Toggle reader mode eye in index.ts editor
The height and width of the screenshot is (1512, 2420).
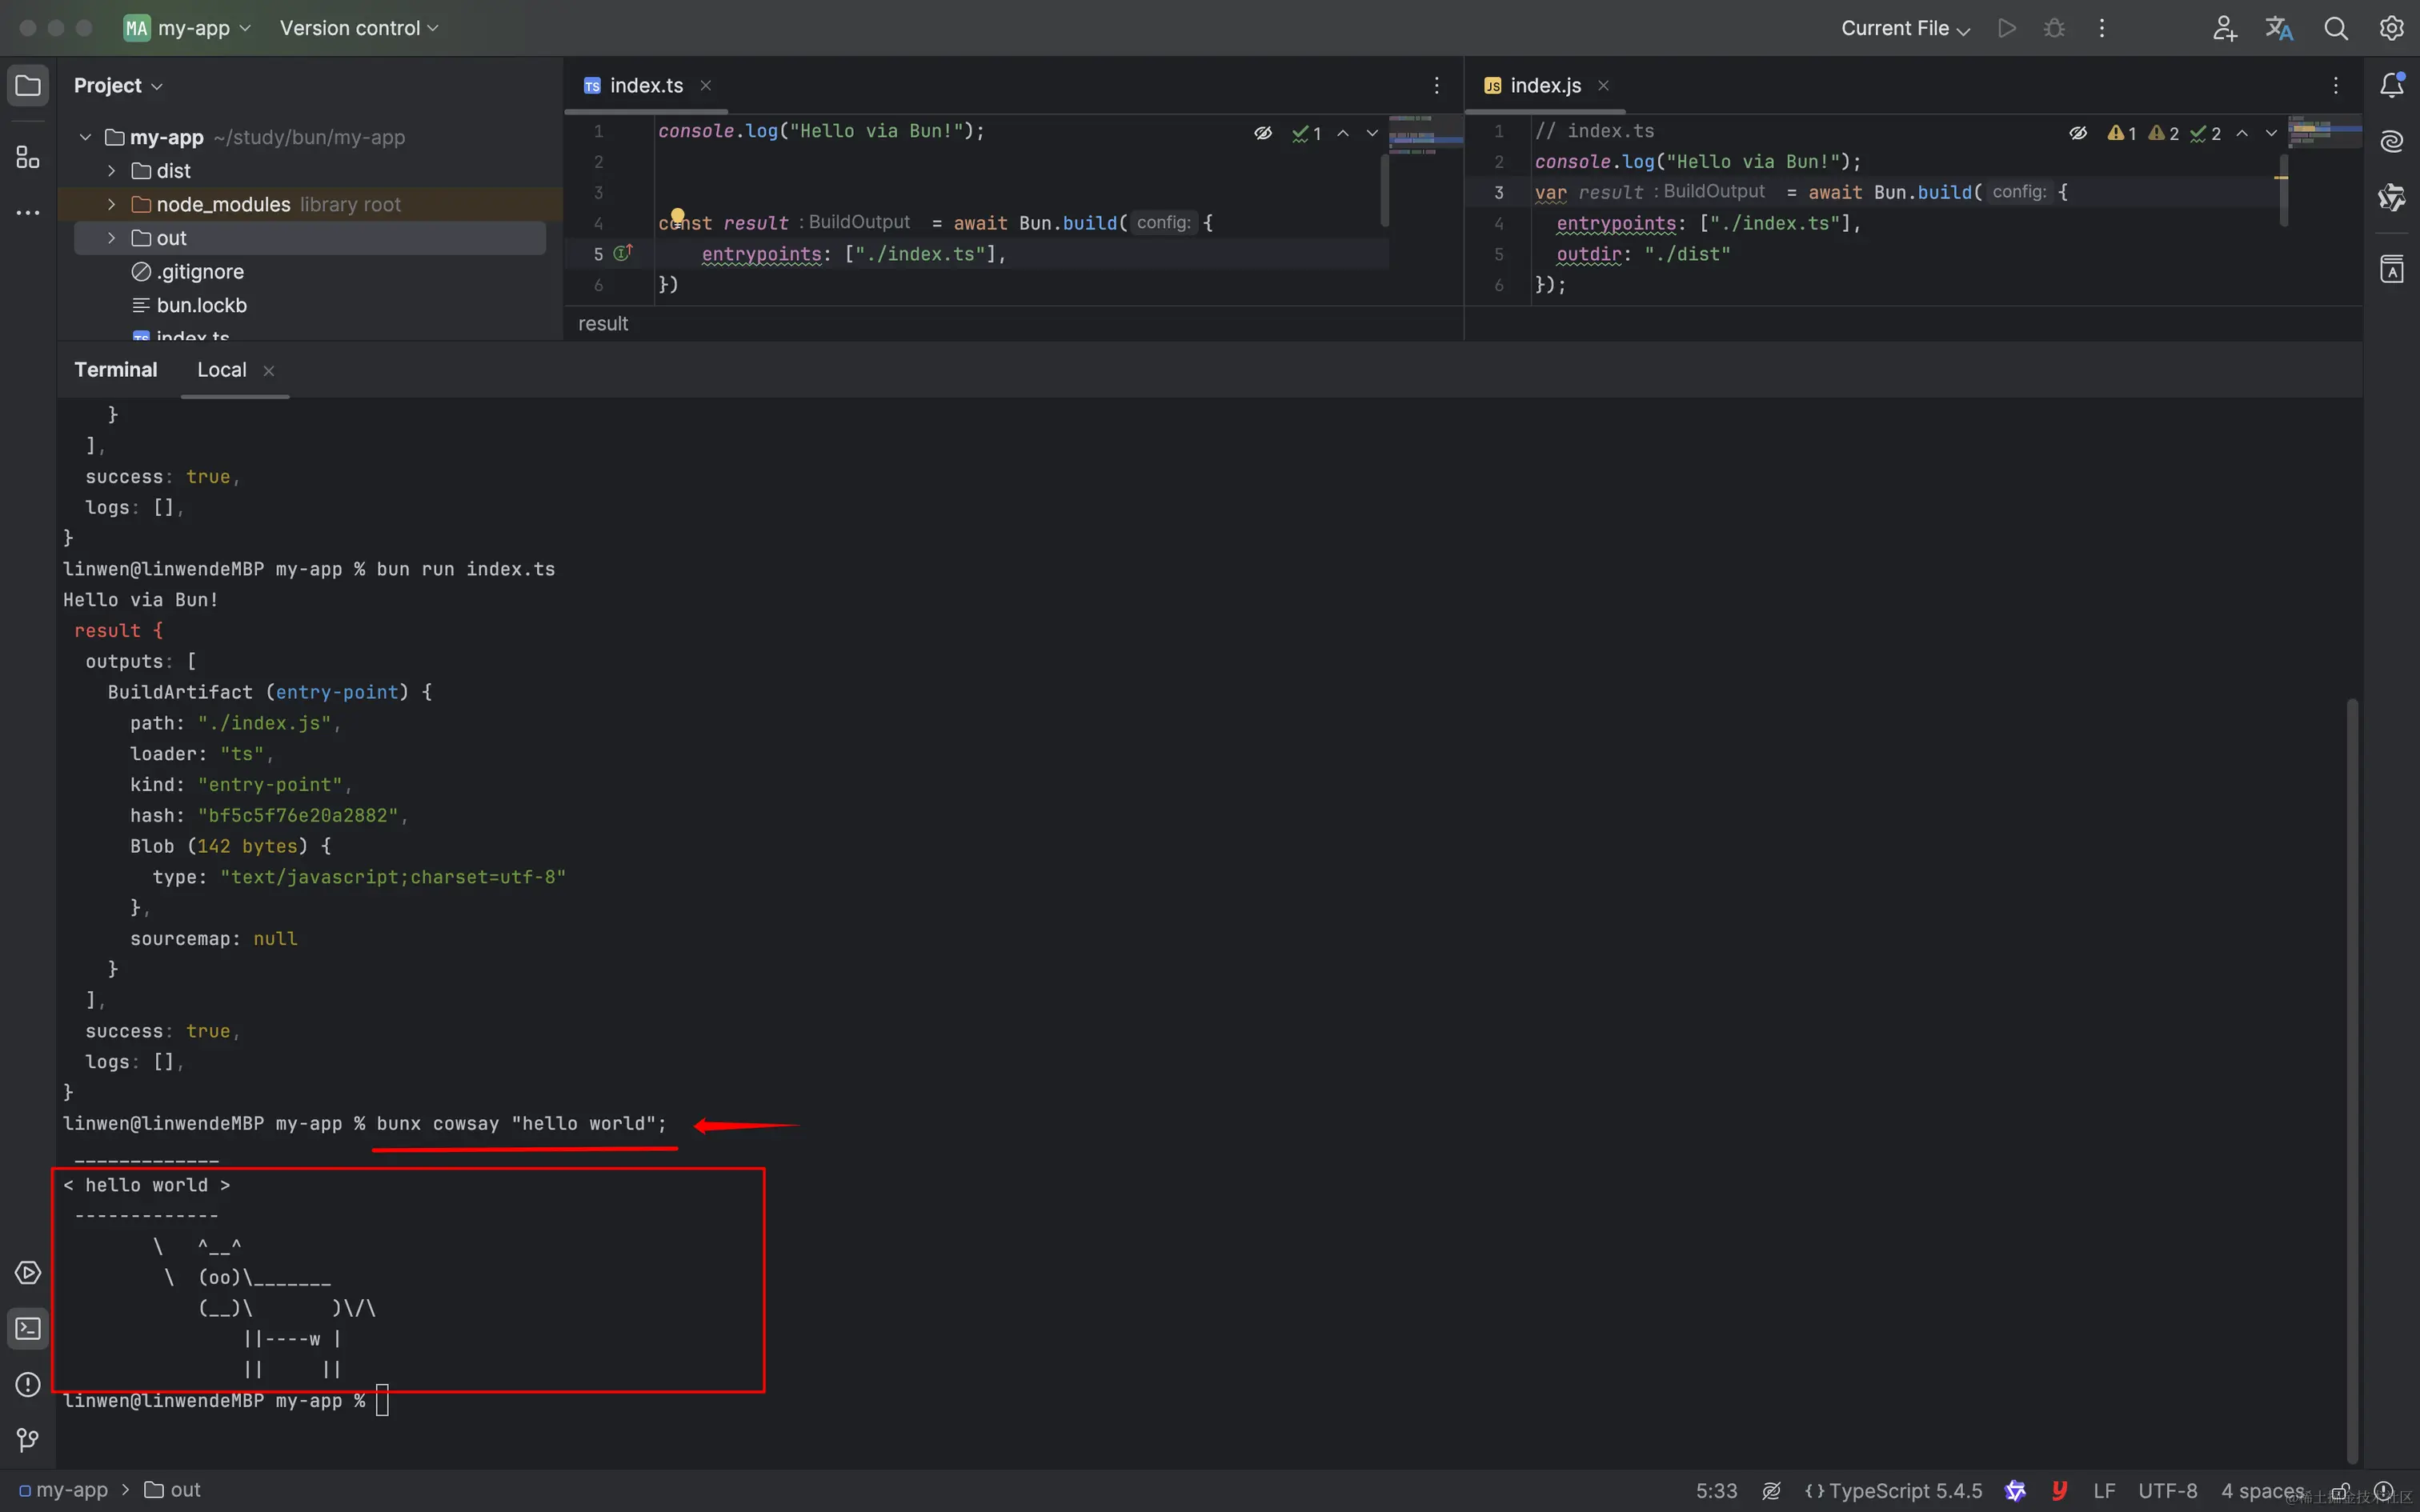(1263, 133)
